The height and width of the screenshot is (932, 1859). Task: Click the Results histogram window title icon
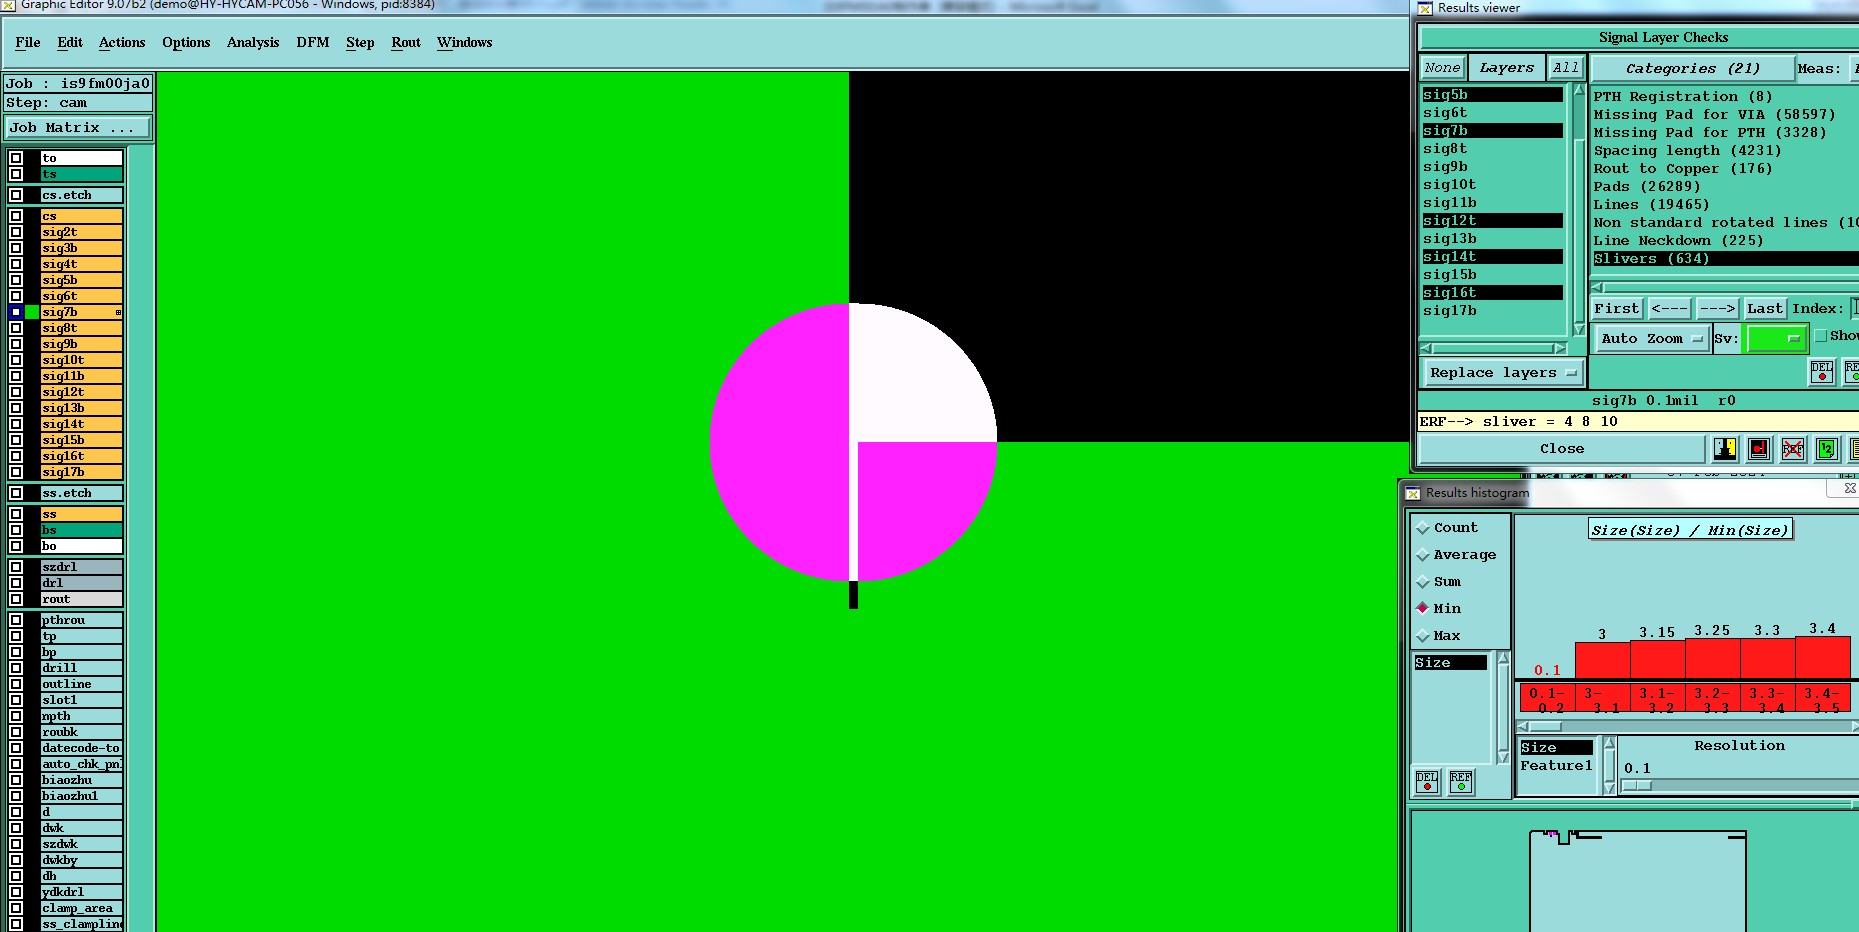click(1413, 493)
